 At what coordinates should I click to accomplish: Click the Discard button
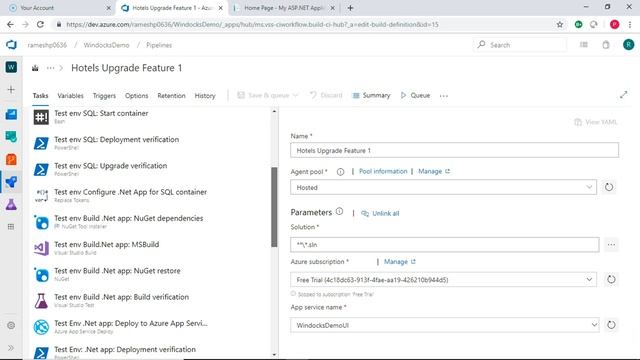coord(326,95)
